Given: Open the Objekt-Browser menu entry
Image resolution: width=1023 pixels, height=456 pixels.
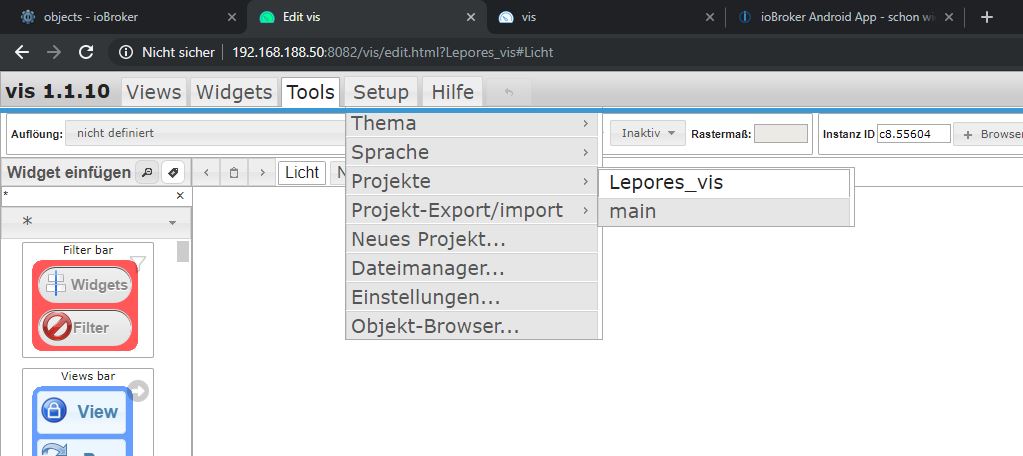Looking at the screenshot, I should click(472, 326).
